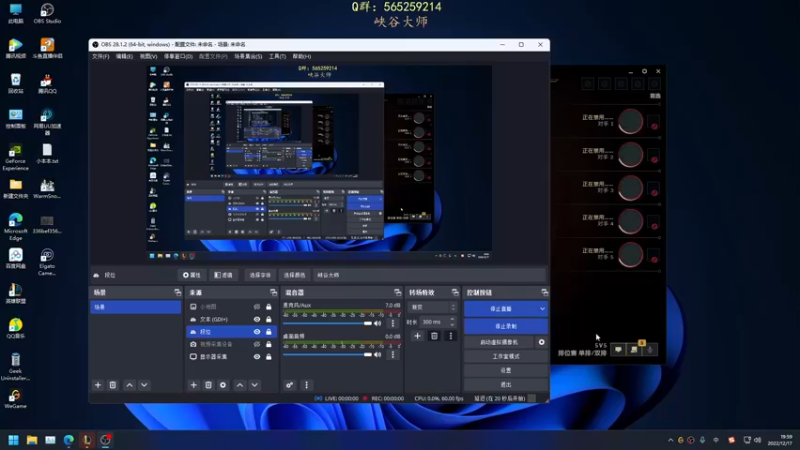Viewport: 800px width, 450px height.
Task: Toggle lock on 文本 (GDI+) source
Action: [268, 319]
